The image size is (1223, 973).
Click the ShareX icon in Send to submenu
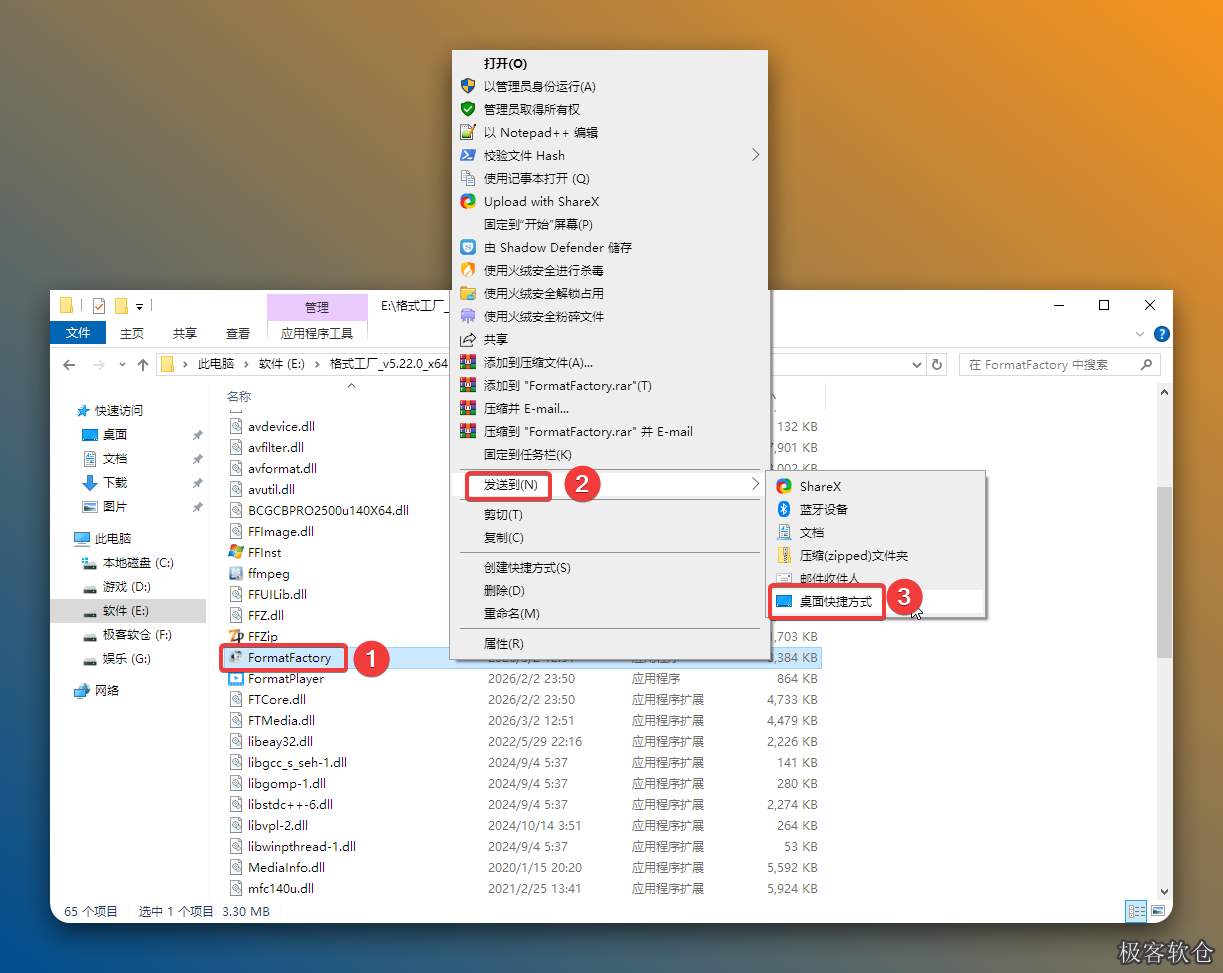pyautogui.click(x=784, y=486)
